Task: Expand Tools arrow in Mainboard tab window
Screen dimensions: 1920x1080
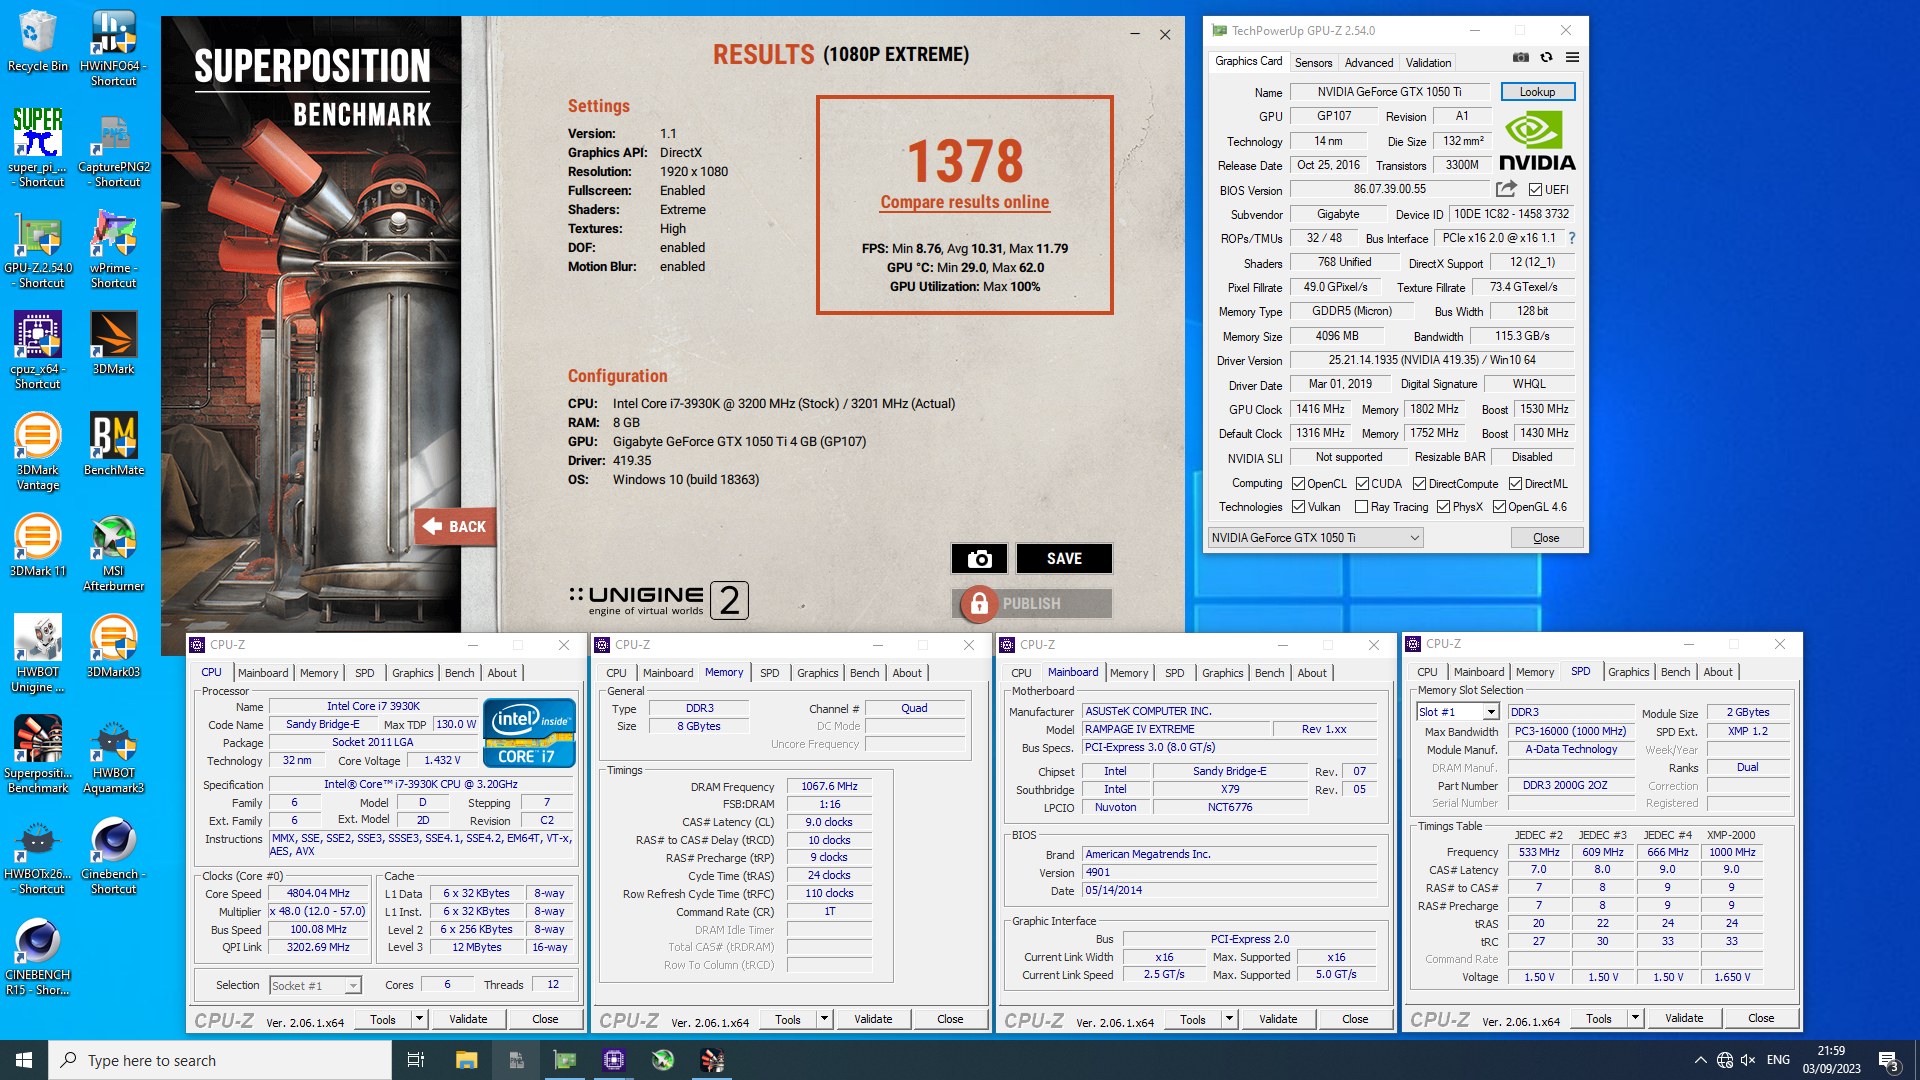Action: [x=1229, y=1019]
